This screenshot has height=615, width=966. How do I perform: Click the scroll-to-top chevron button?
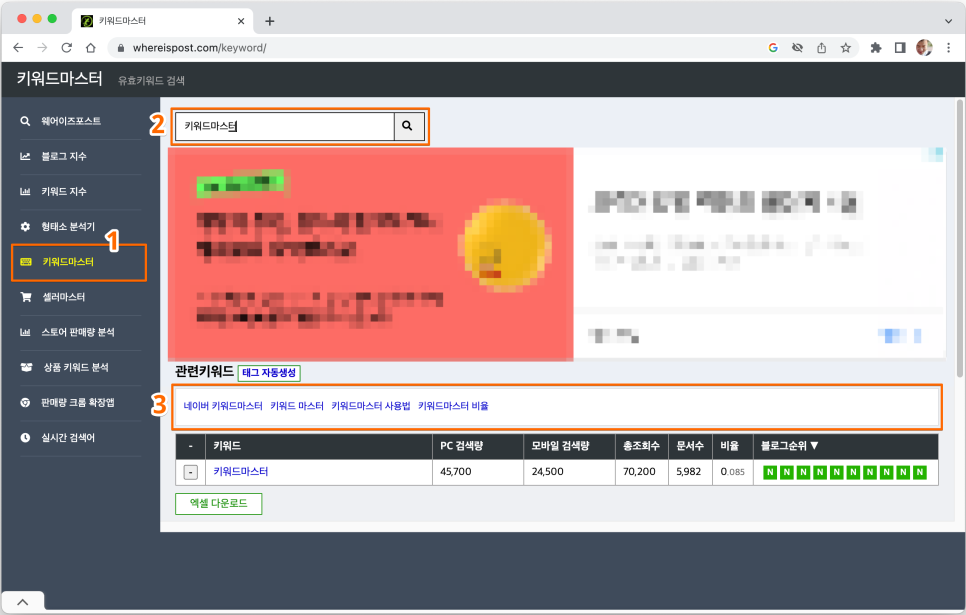(23, 602)
